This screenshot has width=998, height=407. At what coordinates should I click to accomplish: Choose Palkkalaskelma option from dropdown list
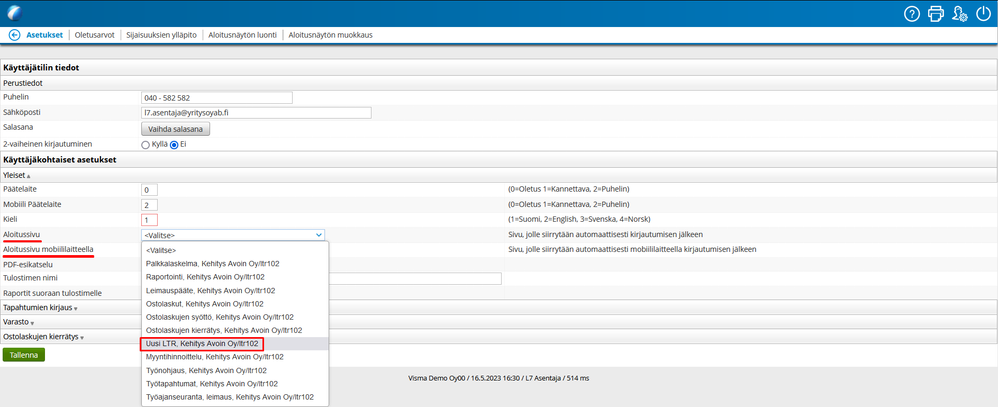(x=235, y=263)
